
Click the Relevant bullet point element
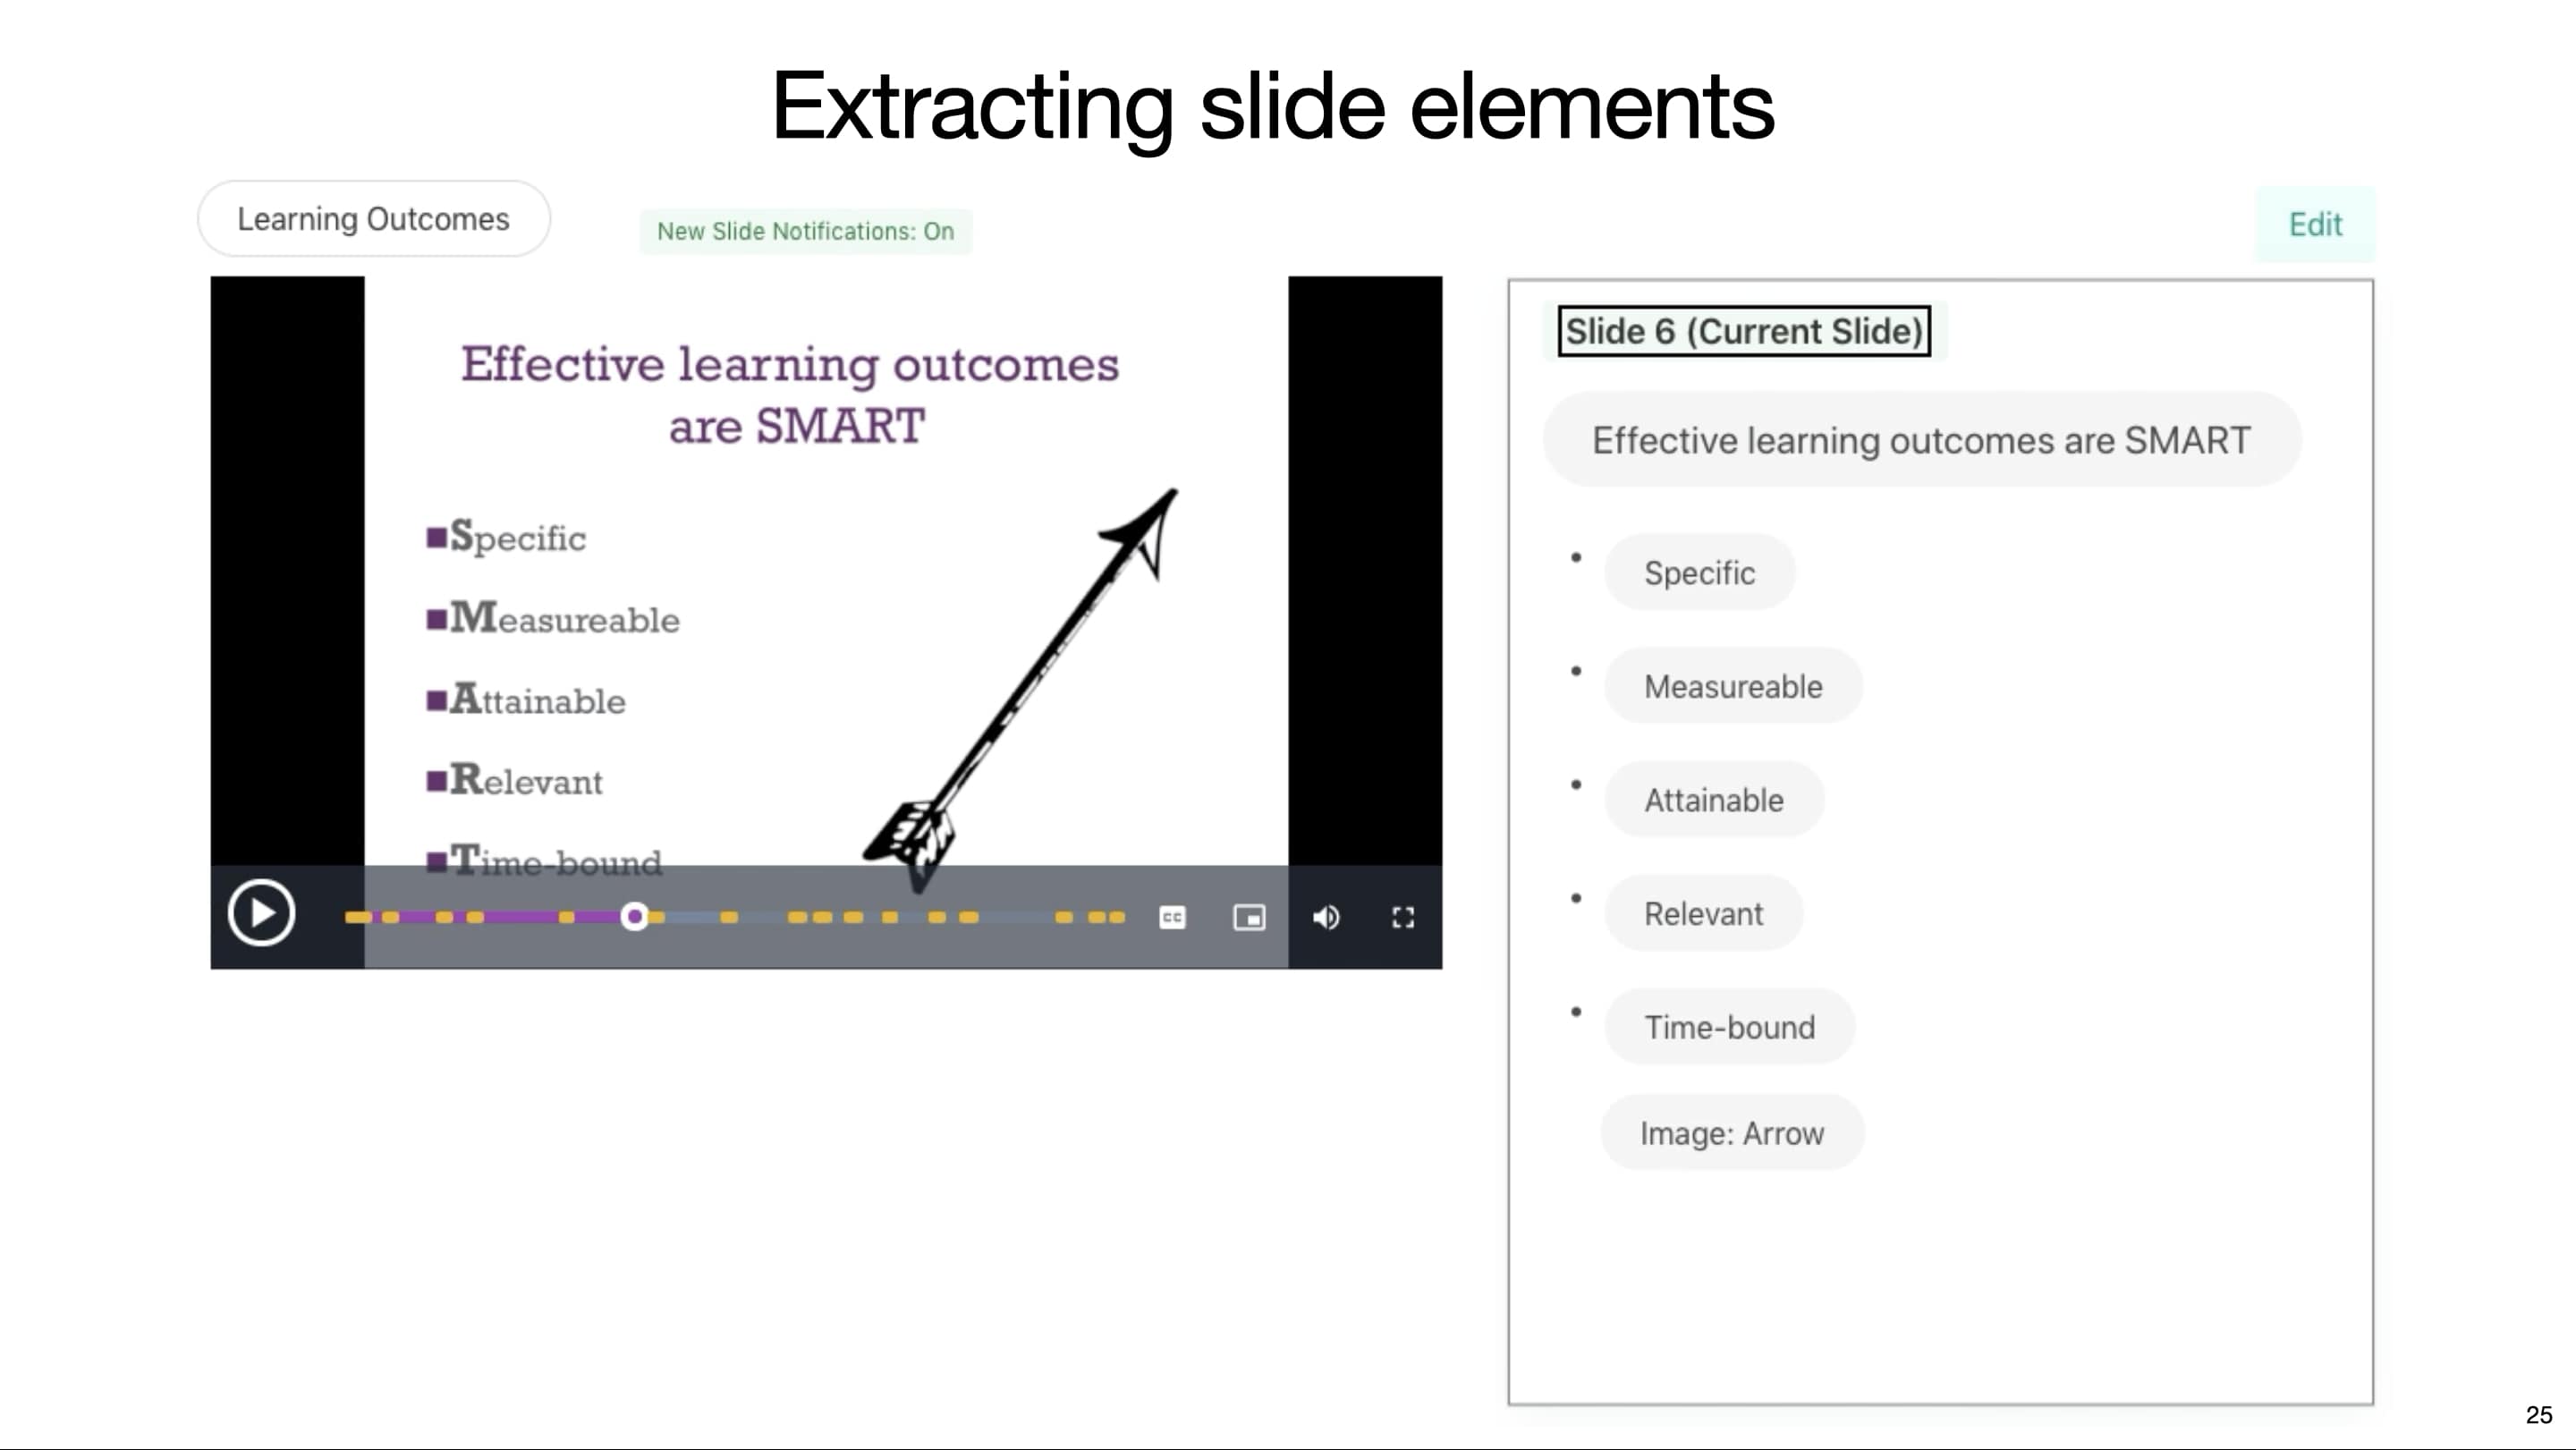pos(1700,914)
